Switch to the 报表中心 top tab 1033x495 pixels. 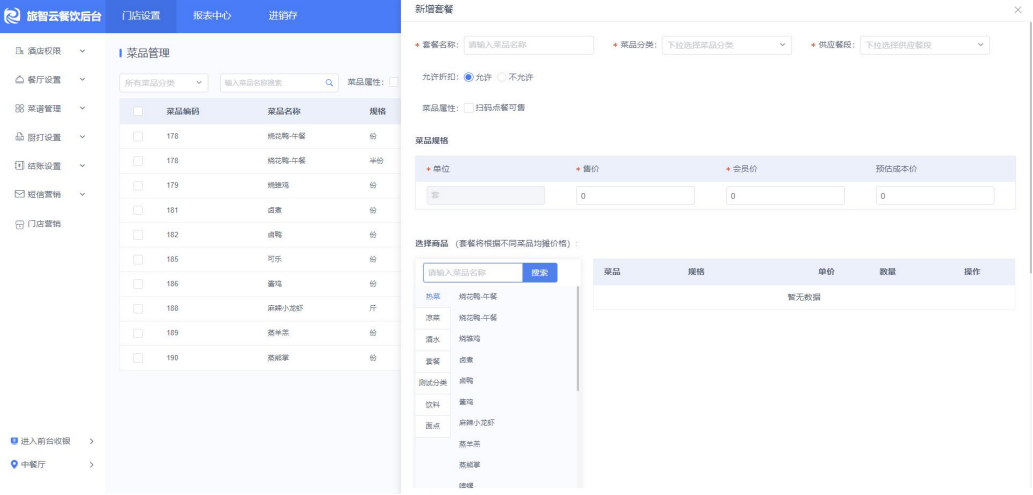point(212,16)
